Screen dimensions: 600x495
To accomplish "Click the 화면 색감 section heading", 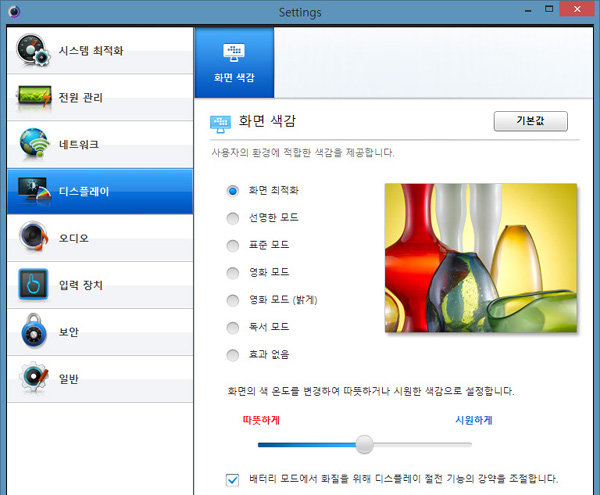I will (267, 121).
